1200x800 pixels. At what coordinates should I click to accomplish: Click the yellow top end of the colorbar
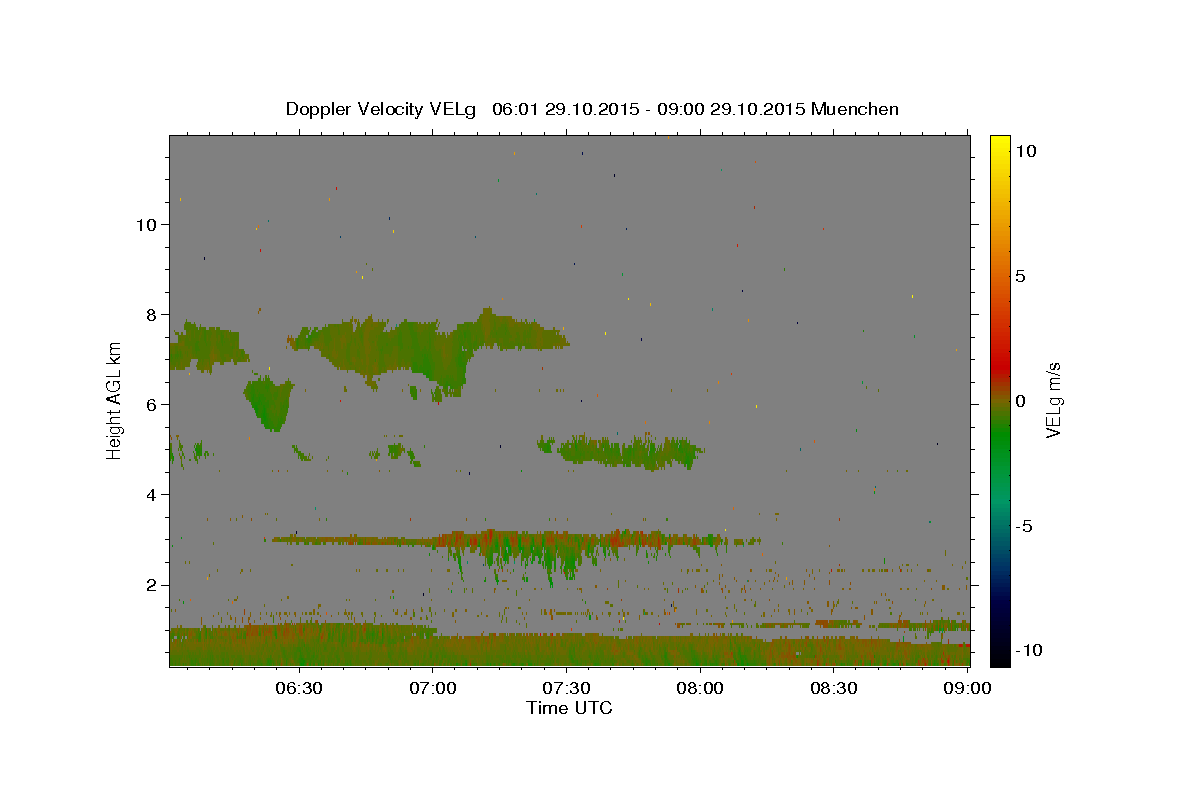tap(999, 145)
